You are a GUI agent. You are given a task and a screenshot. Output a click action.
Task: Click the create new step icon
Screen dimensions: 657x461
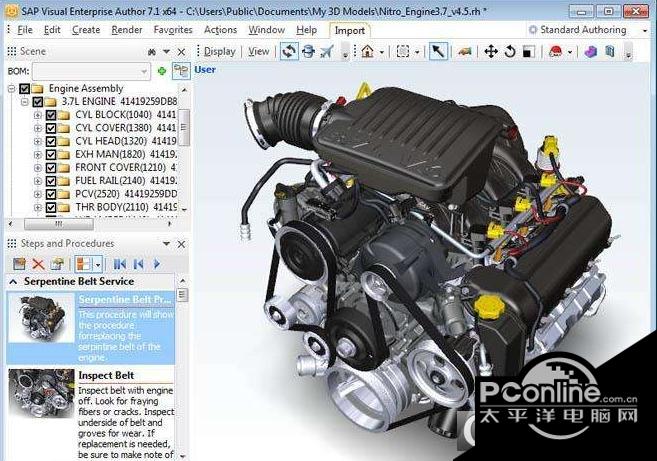tap(19, 264)
